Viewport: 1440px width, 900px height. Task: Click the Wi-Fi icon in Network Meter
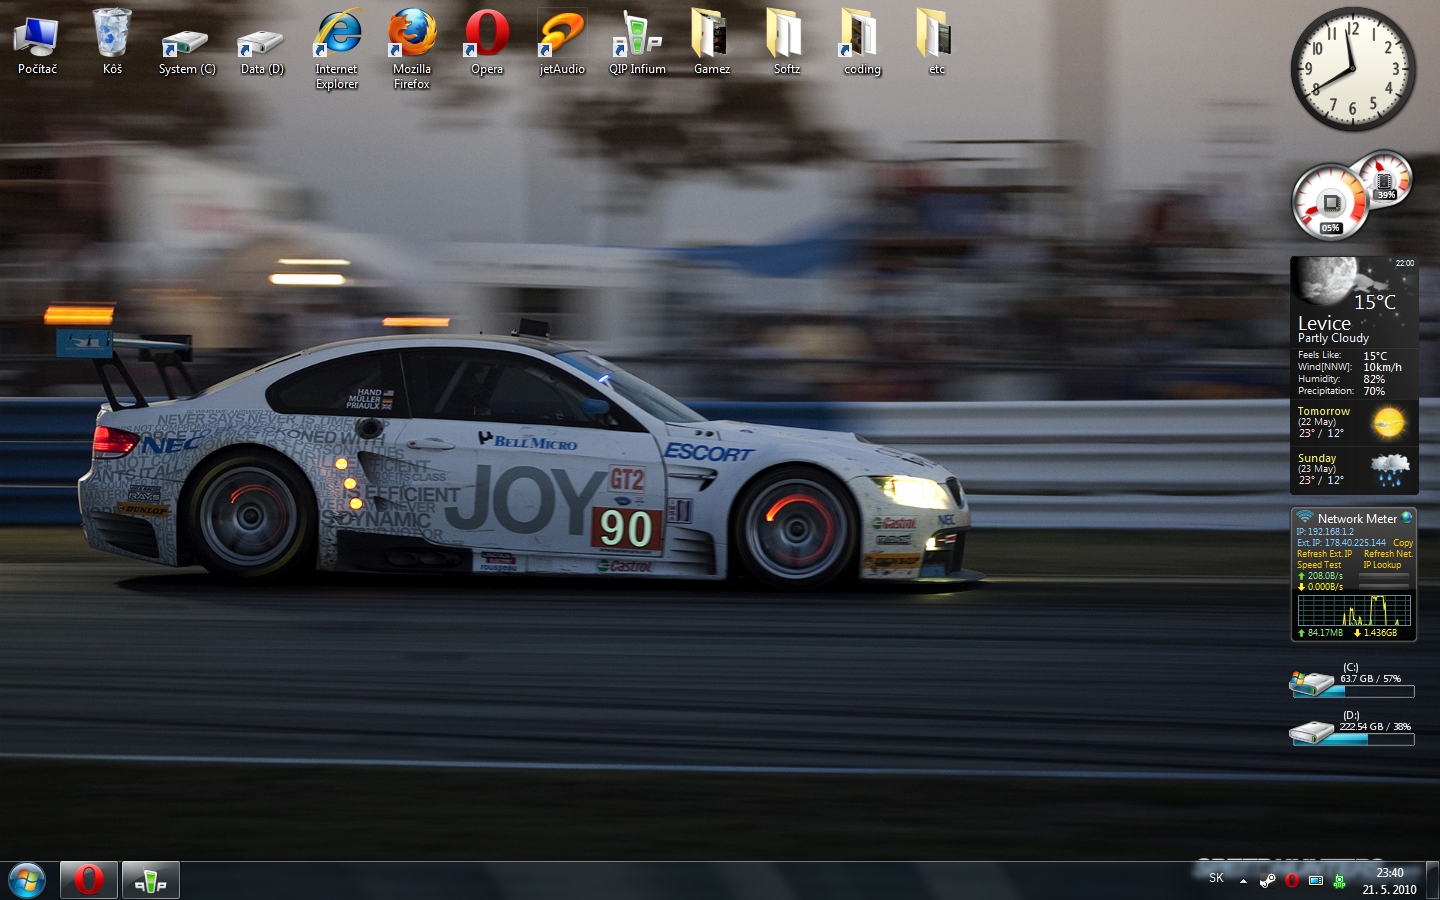coord(1305,518)
